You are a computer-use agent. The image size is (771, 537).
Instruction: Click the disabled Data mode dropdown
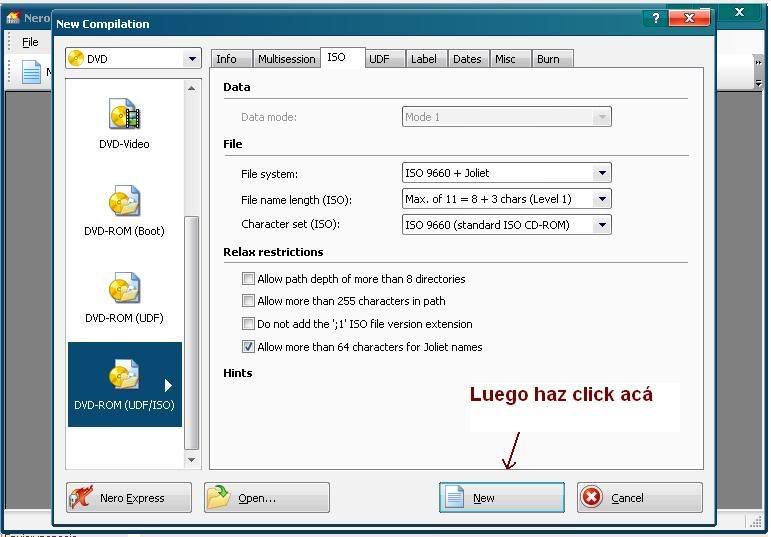point(506,117)
